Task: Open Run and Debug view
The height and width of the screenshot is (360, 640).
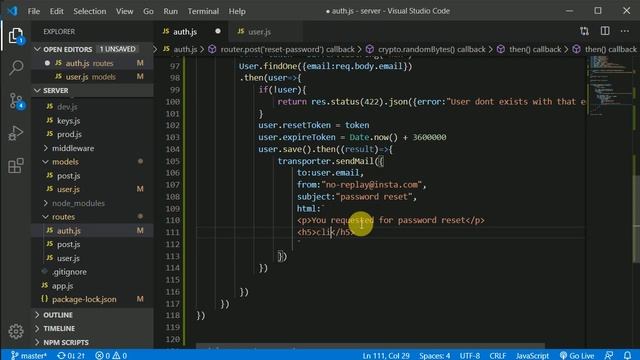Action: 16,133
